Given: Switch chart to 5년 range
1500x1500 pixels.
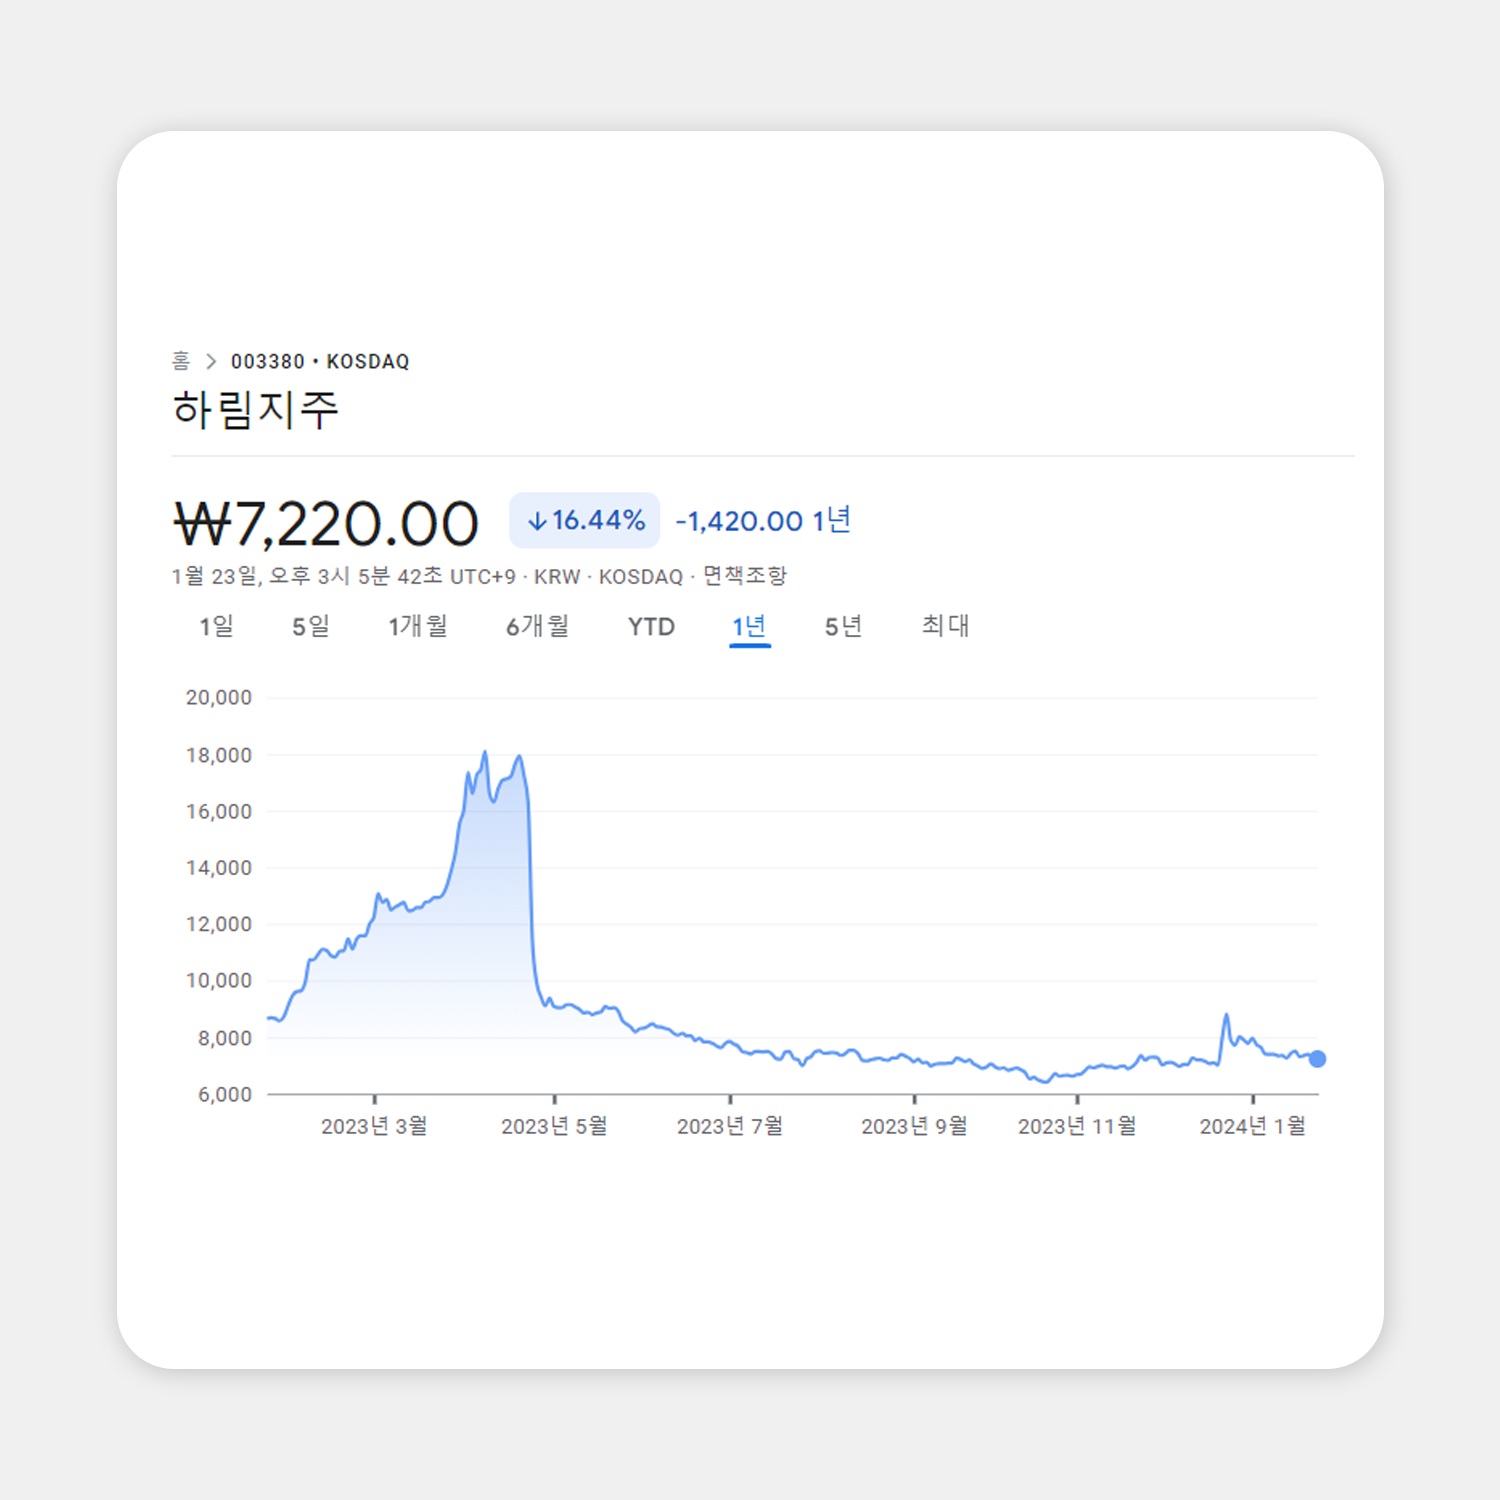Looking at the screenshot, I should pyautogui.click(x=843, y=627).
